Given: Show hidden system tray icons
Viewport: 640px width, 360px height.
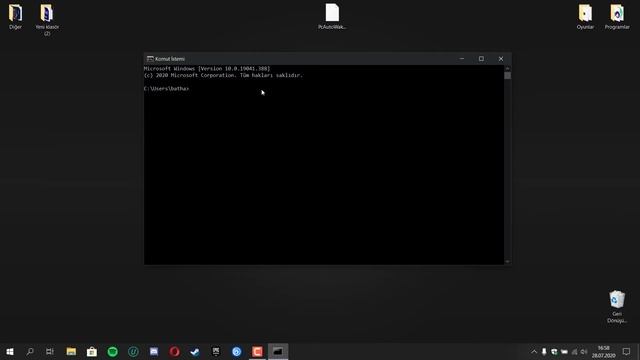Looking at the screenshot, I should coord(534,351).
